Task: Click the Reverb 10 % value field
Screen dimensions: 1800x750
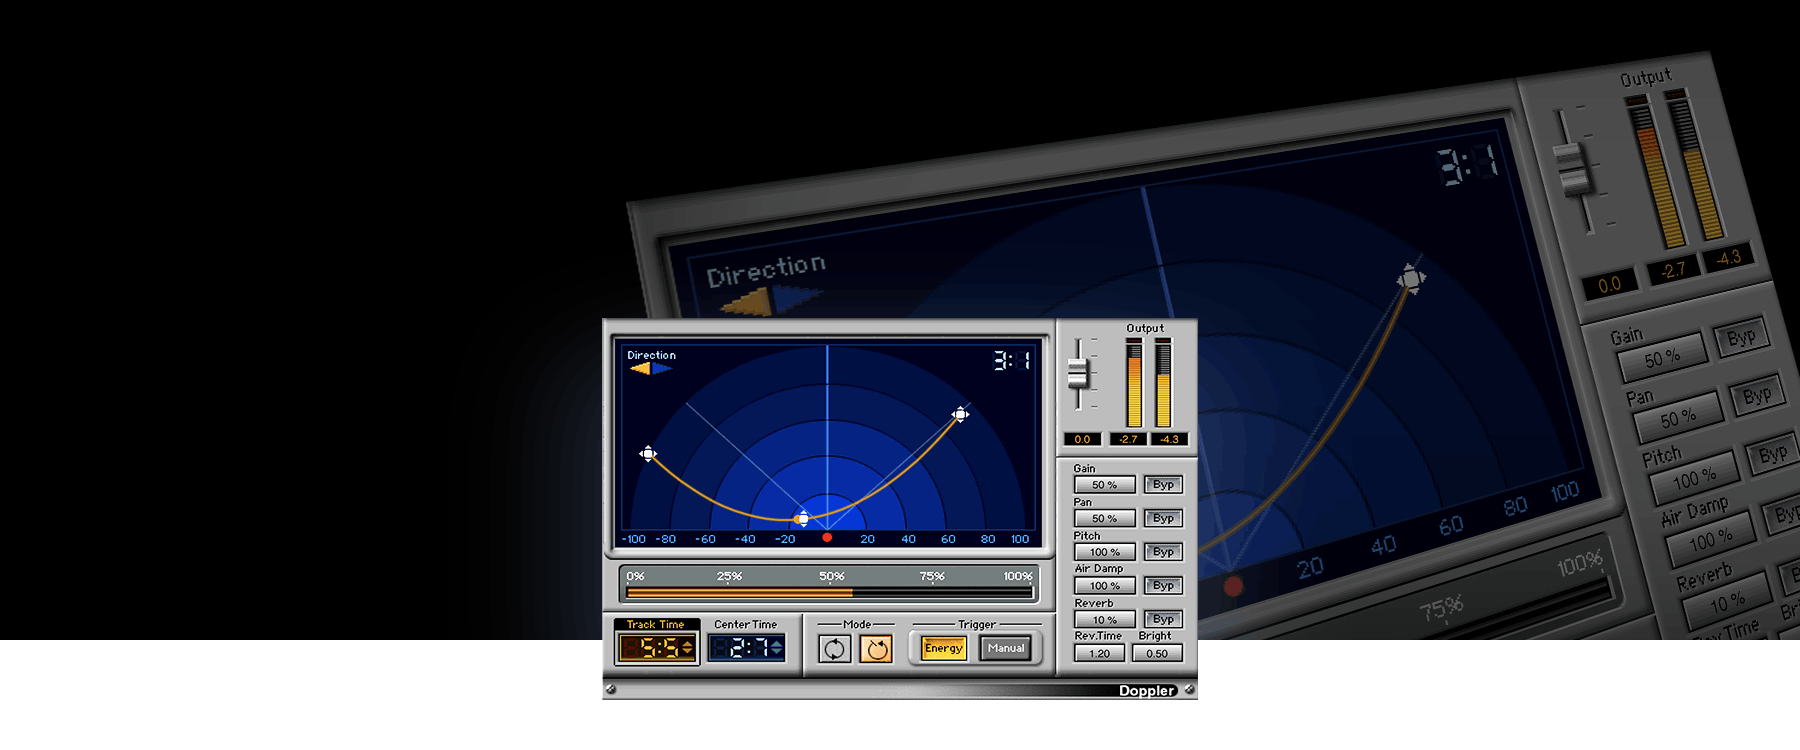Action: point(1104,620)
